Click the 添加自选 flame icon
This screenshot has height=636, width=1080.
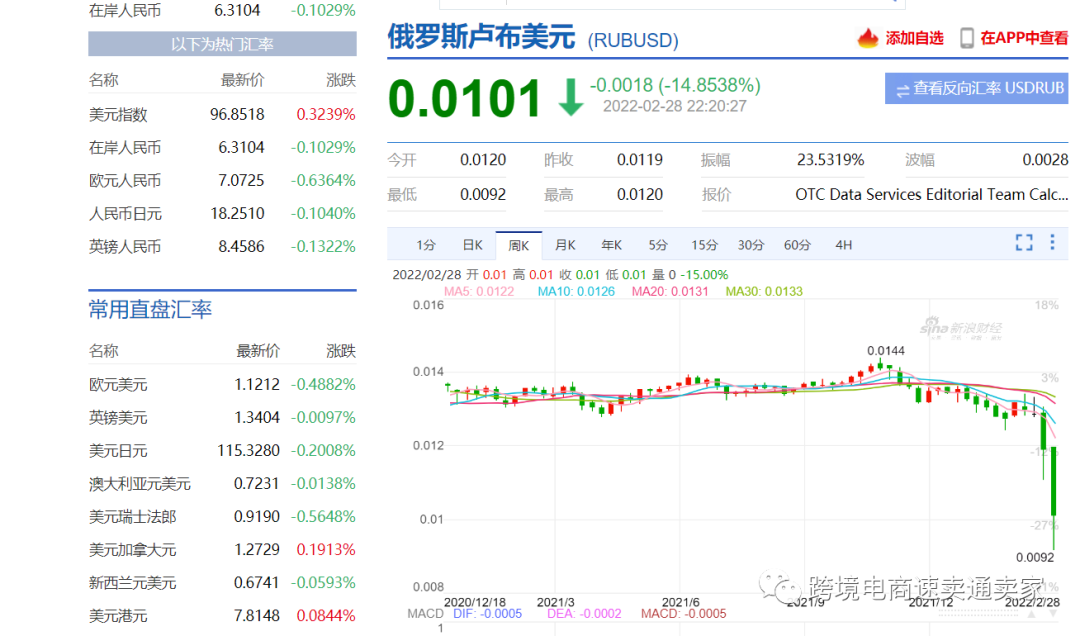(x=866, y=38)
